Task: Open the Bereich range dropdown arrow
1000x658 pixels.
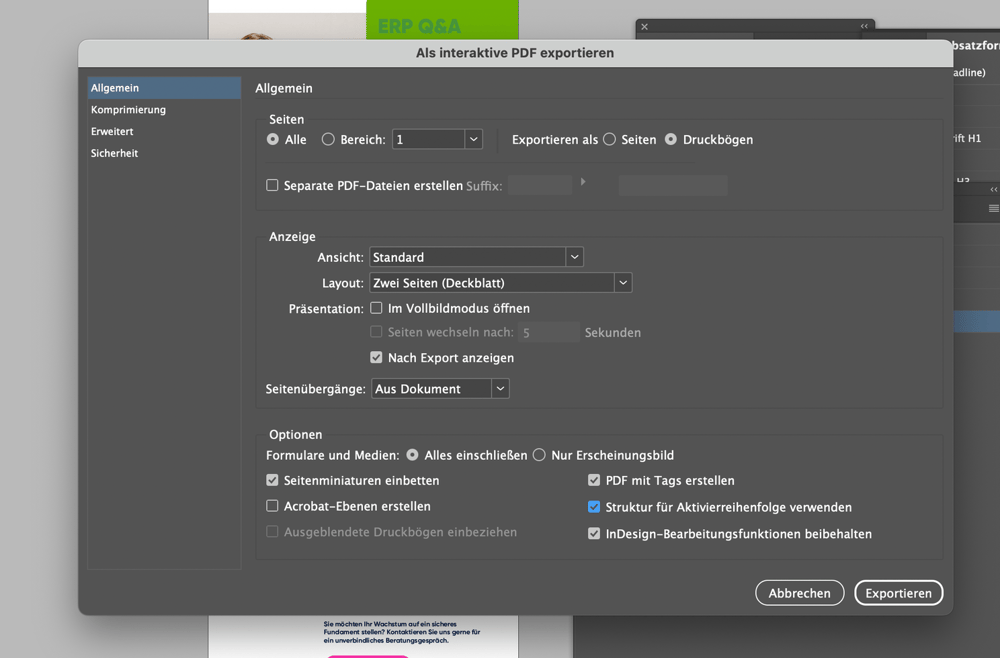Action: tap(473, 139)
